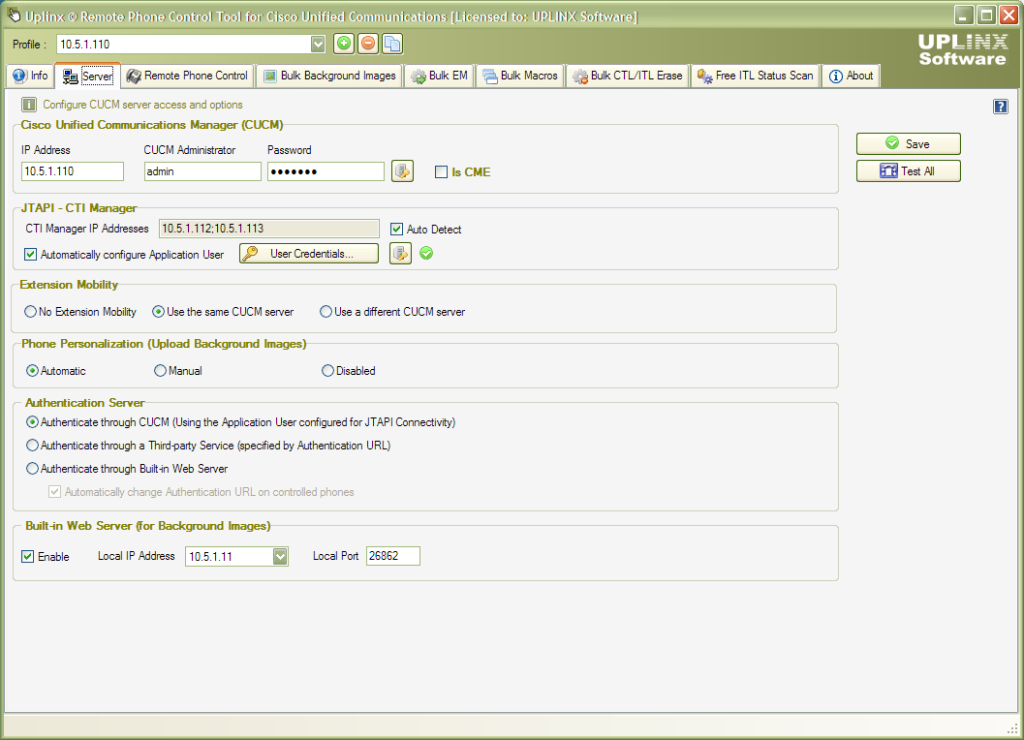
Task: Open the Profile dropdown list
Action: click(317, 44)
